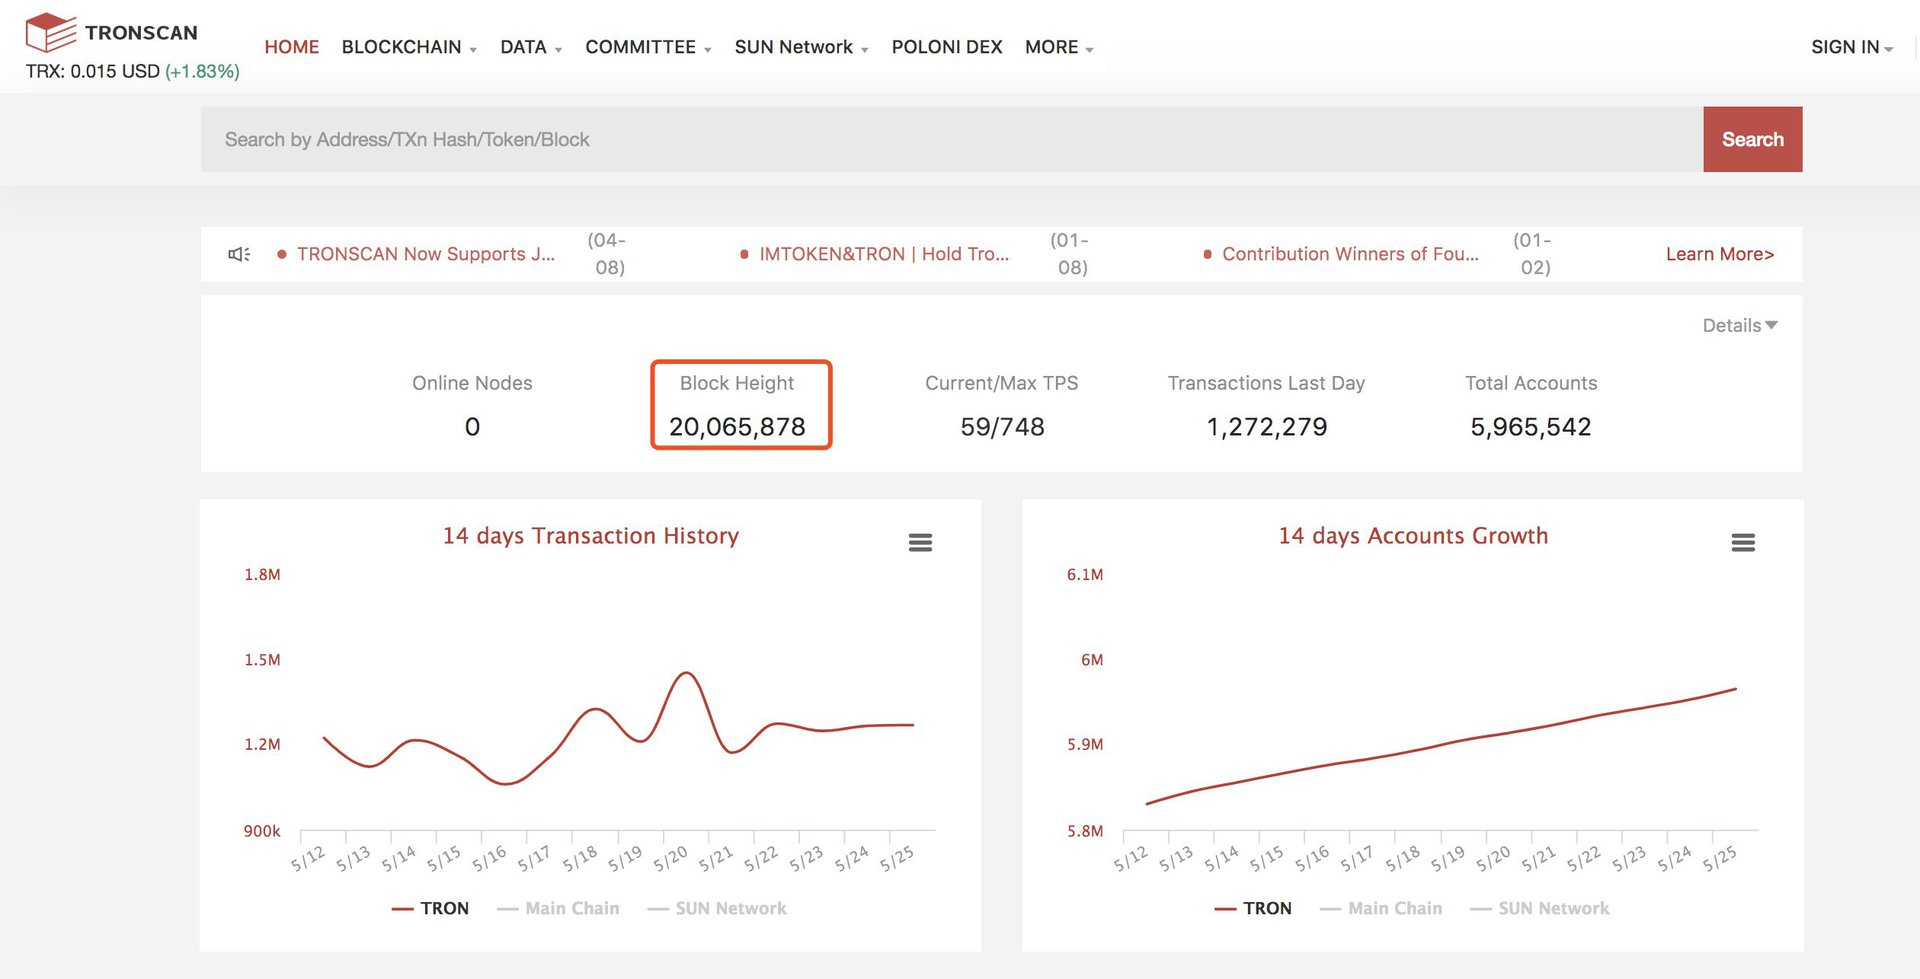
Task: Click the TRONSCAN logo icon
Action: click(50, 32)
